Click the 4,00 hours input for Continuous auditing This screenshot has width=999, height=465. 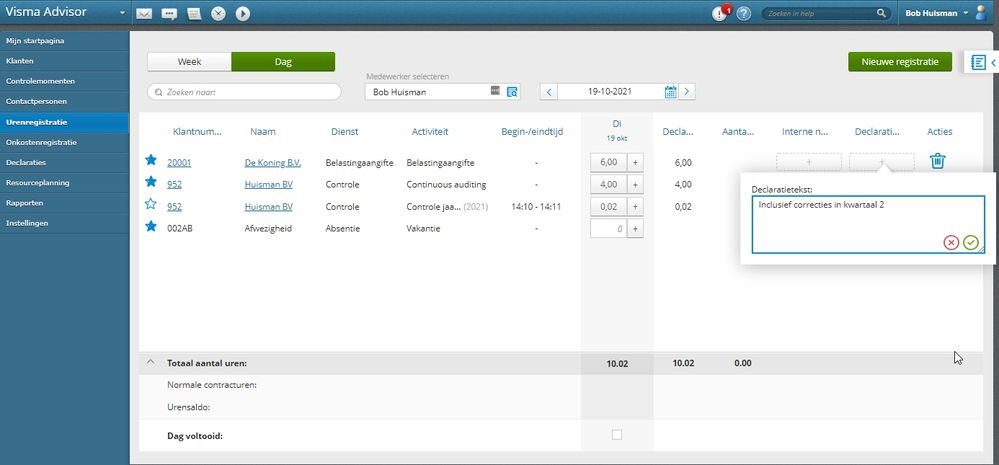608,185
